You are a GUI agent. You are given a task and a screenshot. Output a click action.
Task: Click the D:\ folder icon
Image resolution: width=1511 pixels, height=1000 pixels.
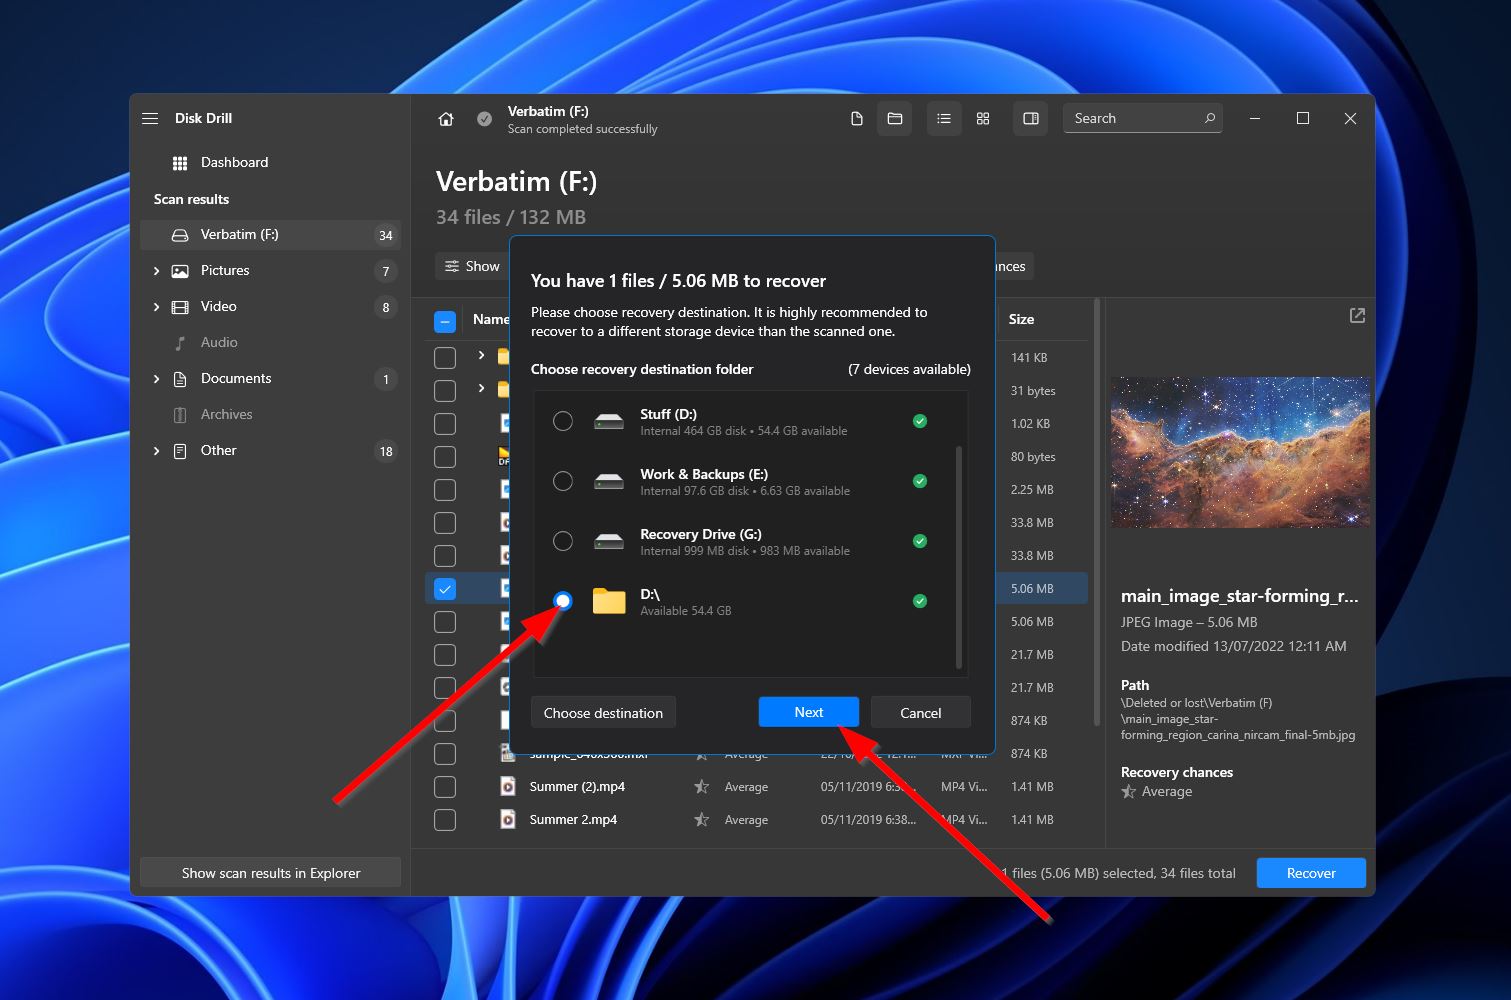[x=609, y=600]
